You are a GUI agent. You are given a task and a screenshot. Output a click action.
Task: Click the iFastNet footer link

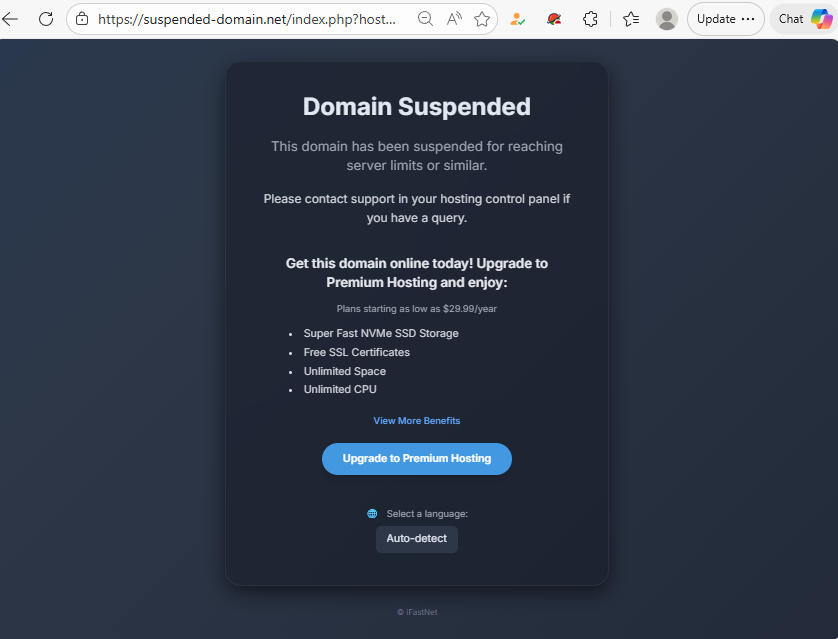(x=417, y=612)
